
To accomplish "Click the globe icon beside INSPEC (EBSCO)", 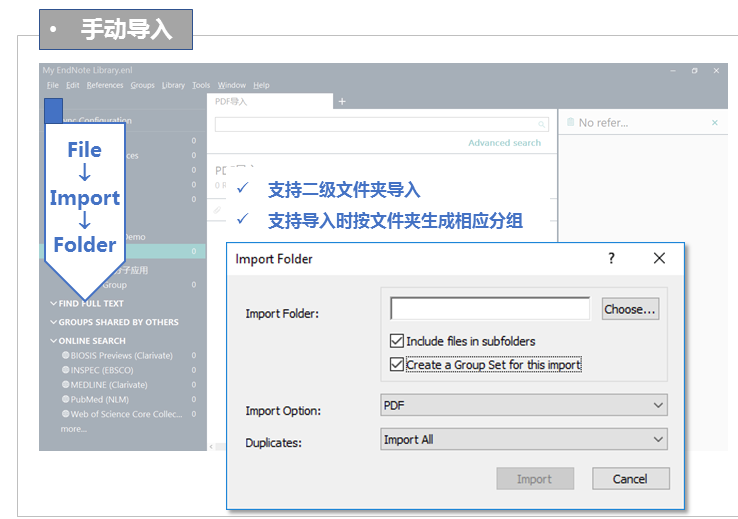I will point(65,369).
